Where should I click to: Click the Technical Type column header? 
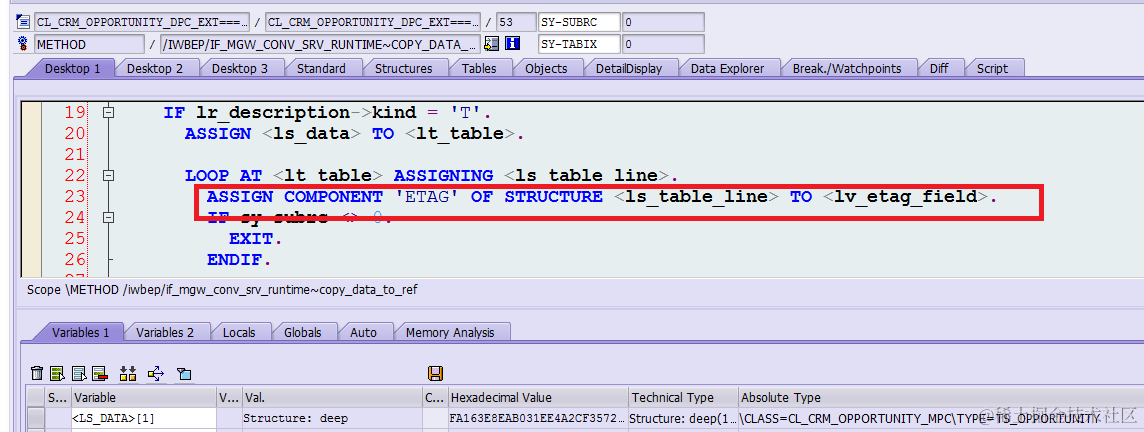coord(683,398)
